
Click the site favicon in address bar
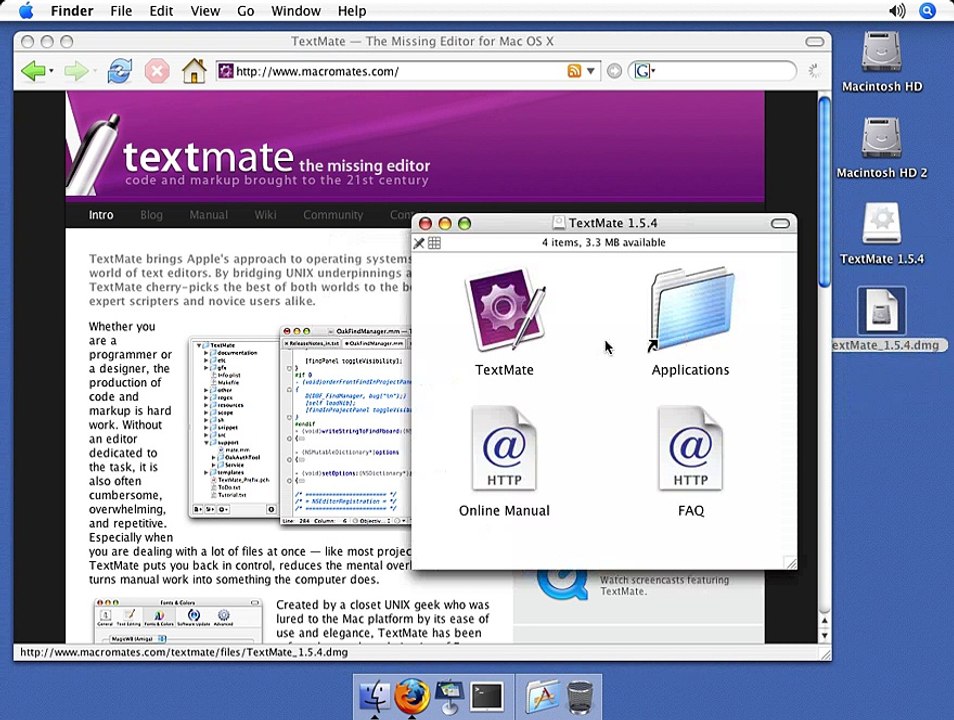tap(226, 71)
